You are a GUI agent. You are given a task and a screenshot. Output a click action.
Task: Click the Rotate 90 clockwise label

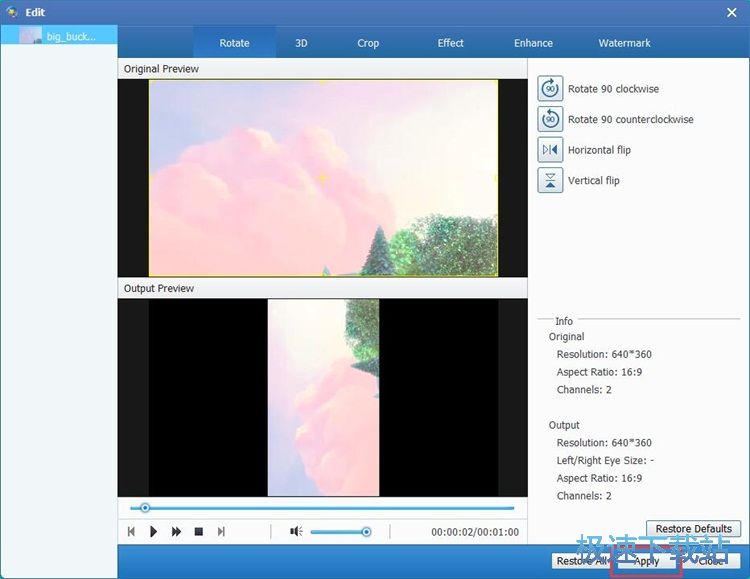click(613, 89)
